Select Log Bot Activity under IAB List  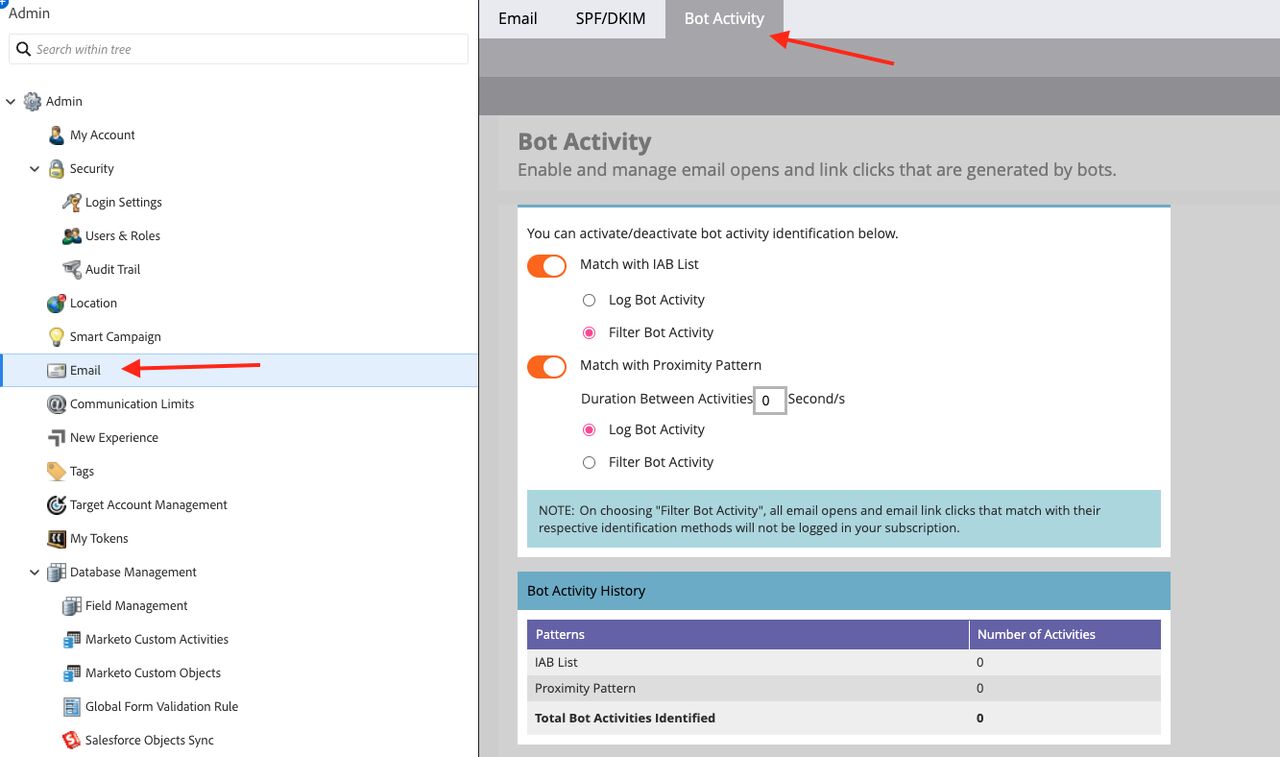(x=589, y=300)
